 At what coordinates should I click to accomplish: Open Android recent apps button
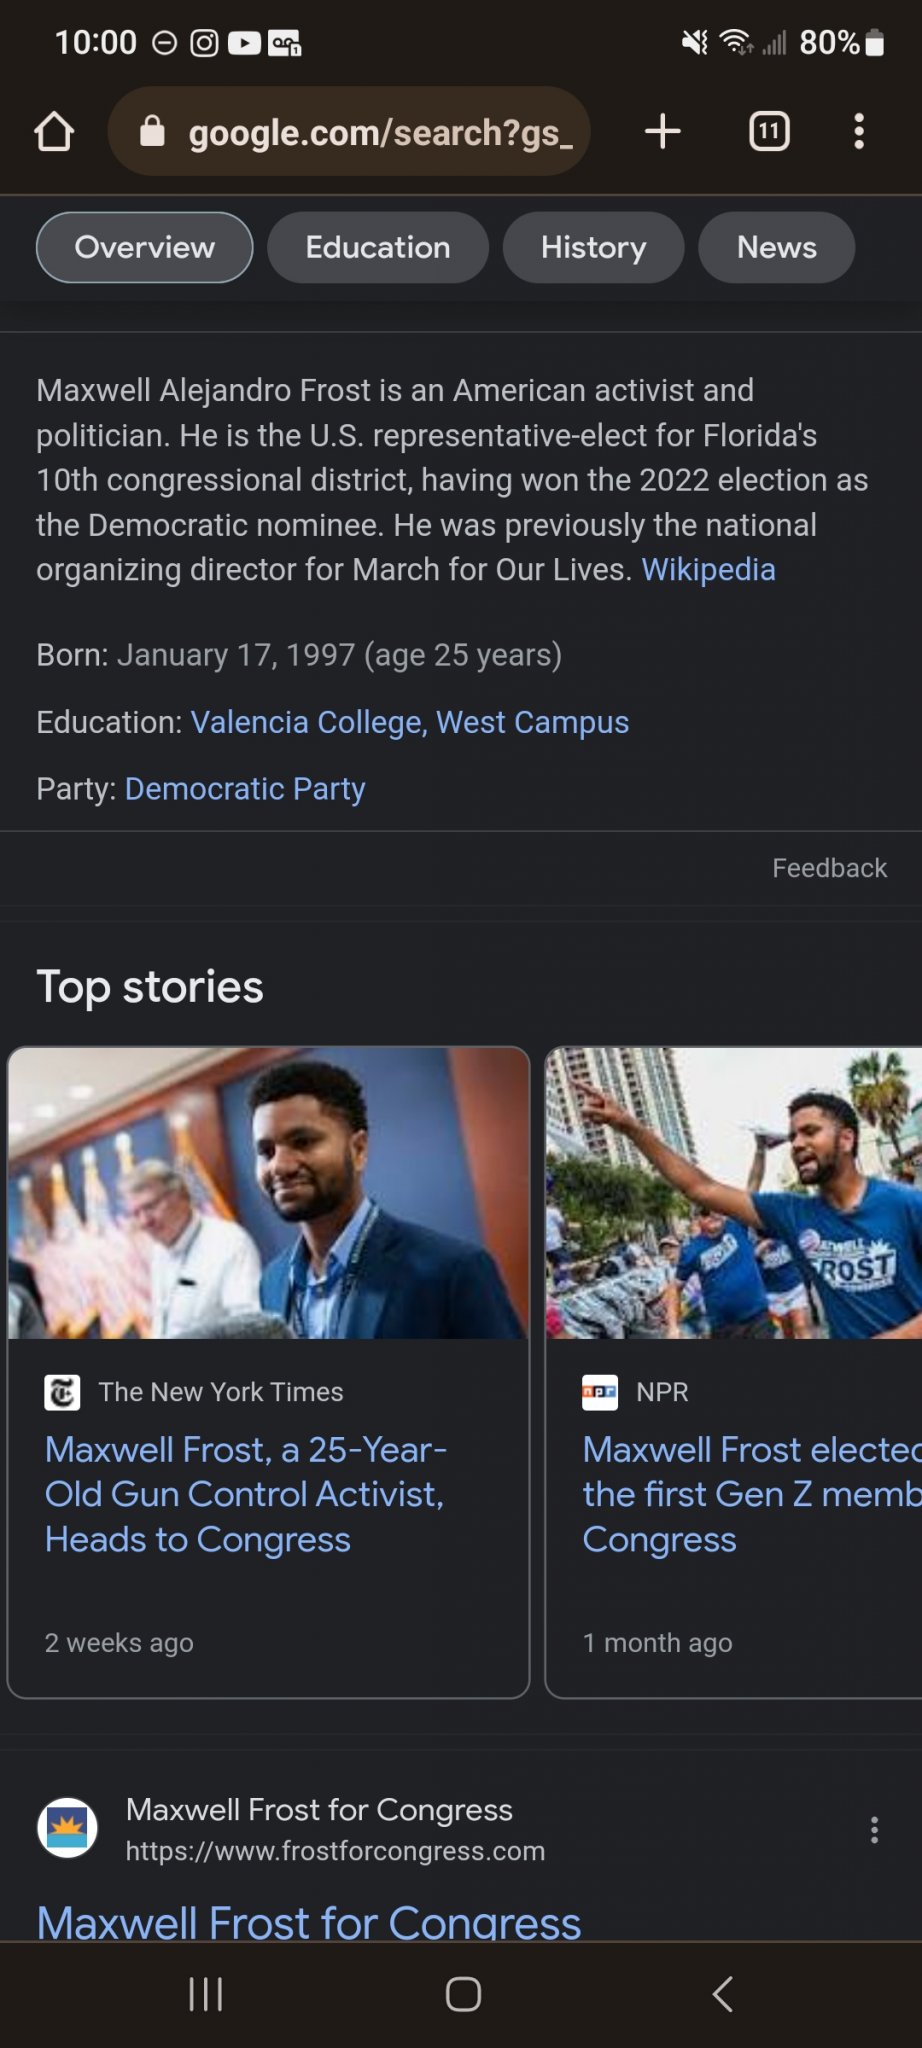(206, 1994)
